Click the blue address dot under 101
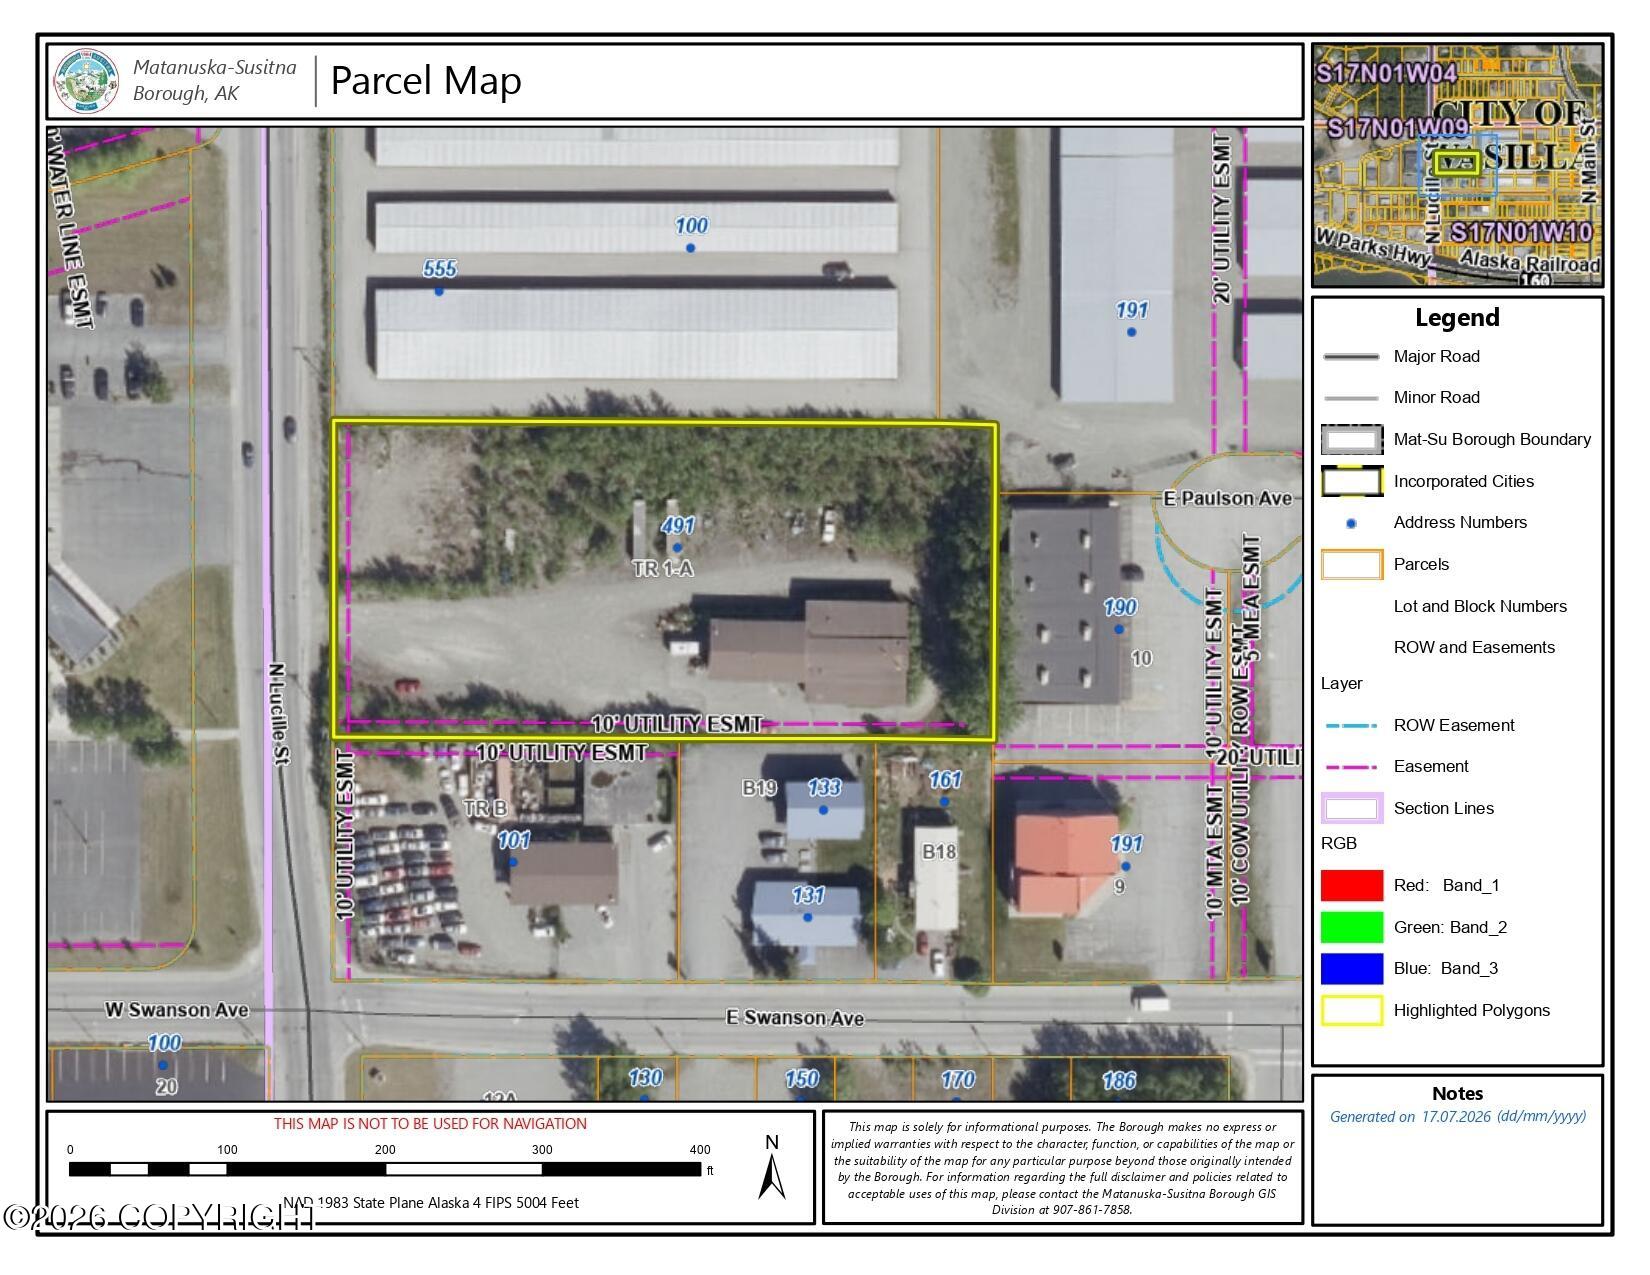Viewport: 1650px width, 1275px height. pos(513,862)
